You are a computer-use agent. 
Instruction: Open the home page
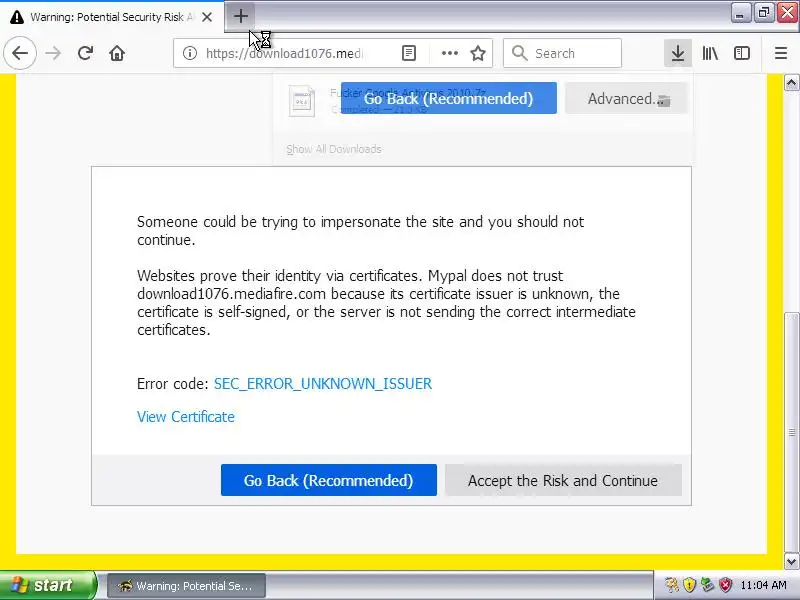(x=117, y=53)
